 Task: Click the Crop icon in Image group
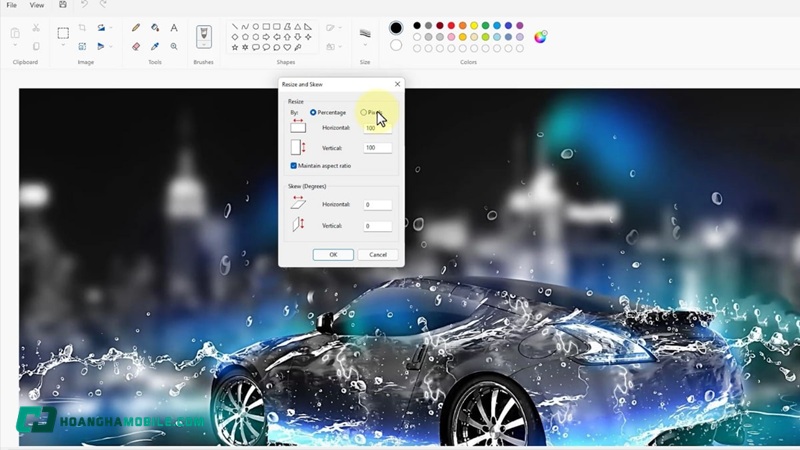(82, 28)
